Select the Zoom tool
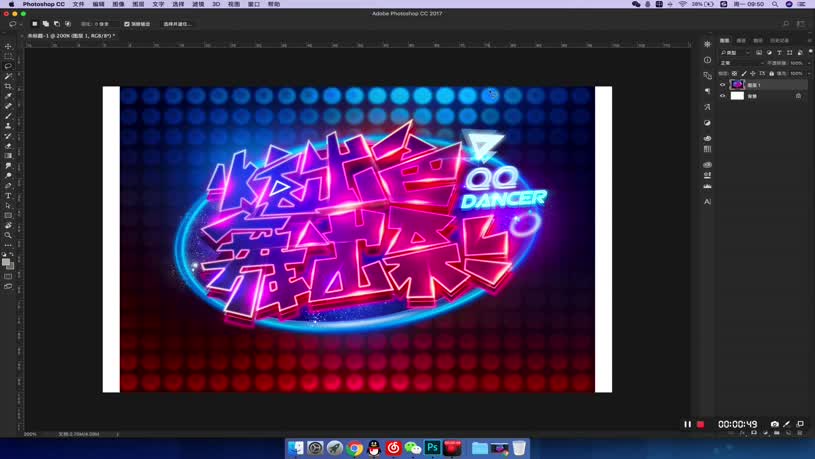 point(8,235)
